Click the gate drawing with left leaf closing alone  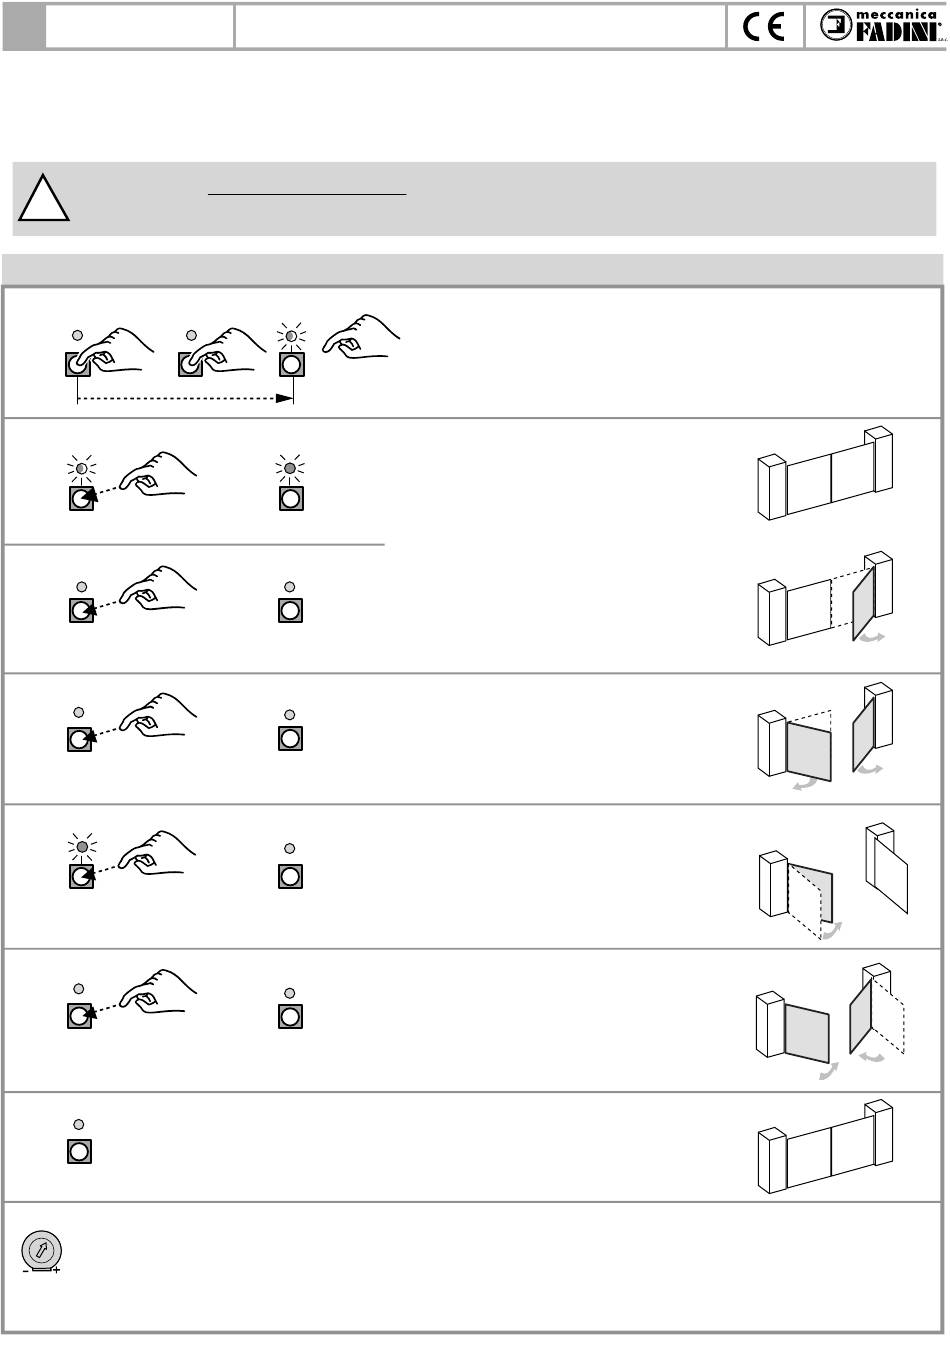click(833, 880)
